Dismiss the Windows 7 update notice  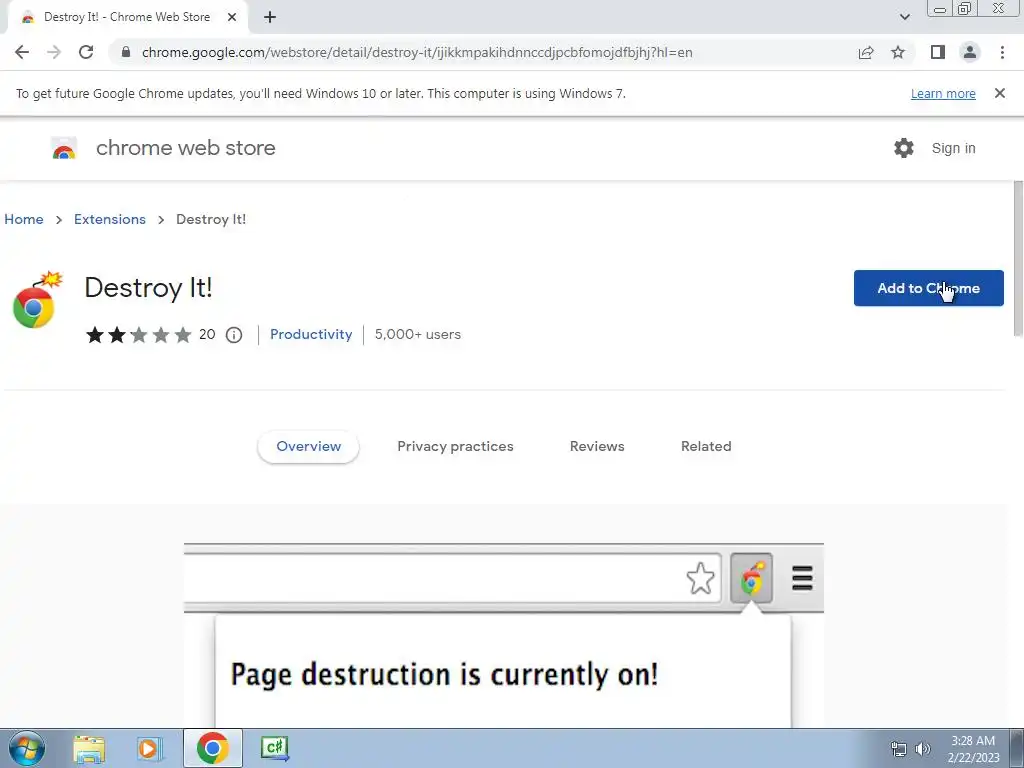coord(999,93)
